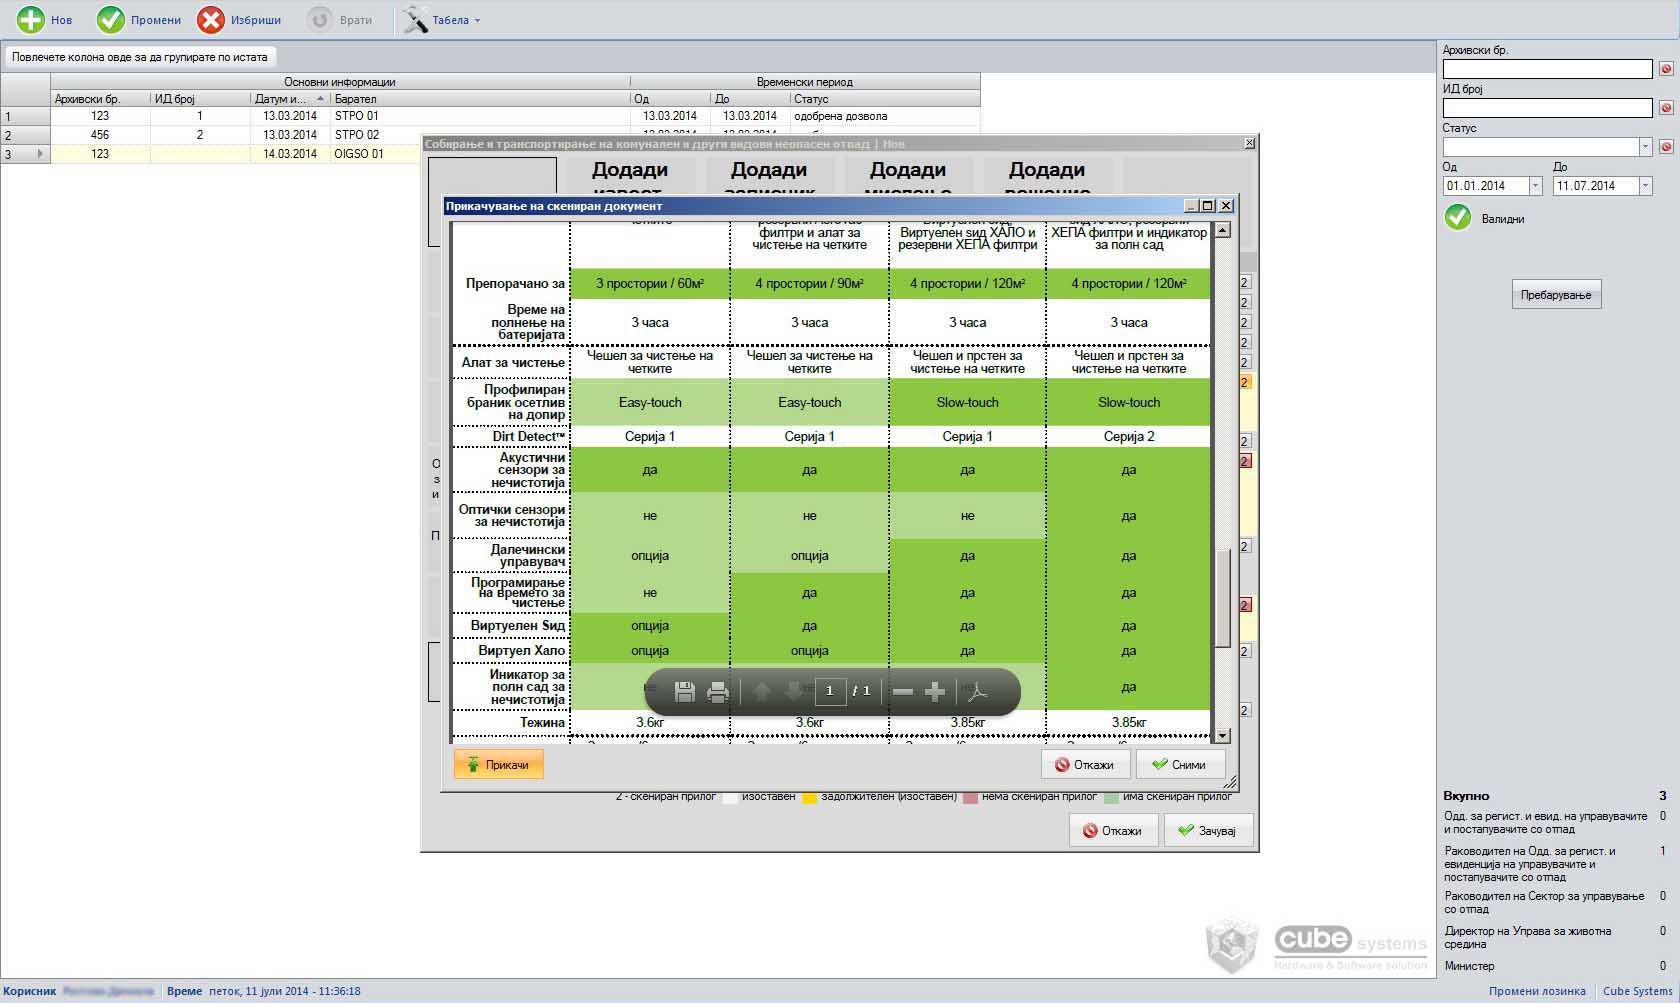Show Adobe Reader toolbar icon
The height and width of the screenshot is (1003, 1680).
(x=977, y=691)
